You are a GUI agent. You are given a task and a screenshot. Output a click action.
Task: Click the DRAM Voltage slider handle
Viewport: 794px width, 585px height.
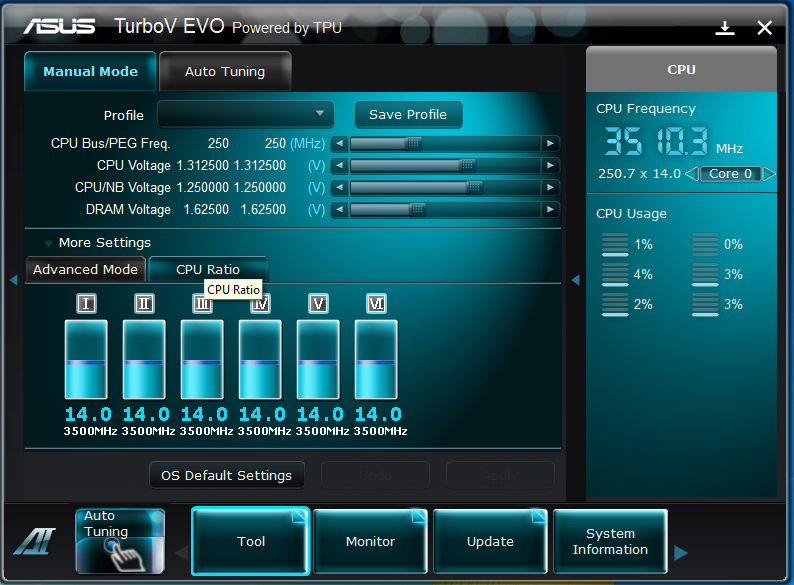pos(417,209)
